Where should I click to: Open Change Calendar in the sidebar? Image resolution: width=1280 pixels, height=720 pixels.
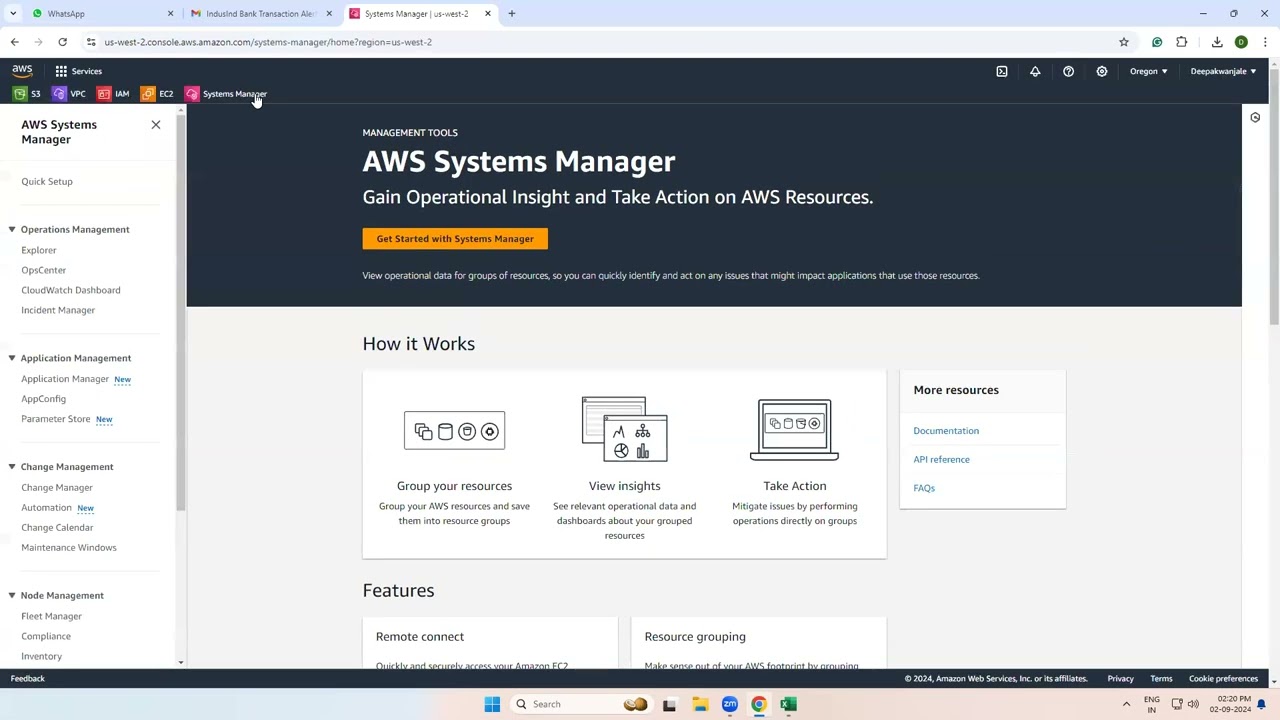pos(57,528)
